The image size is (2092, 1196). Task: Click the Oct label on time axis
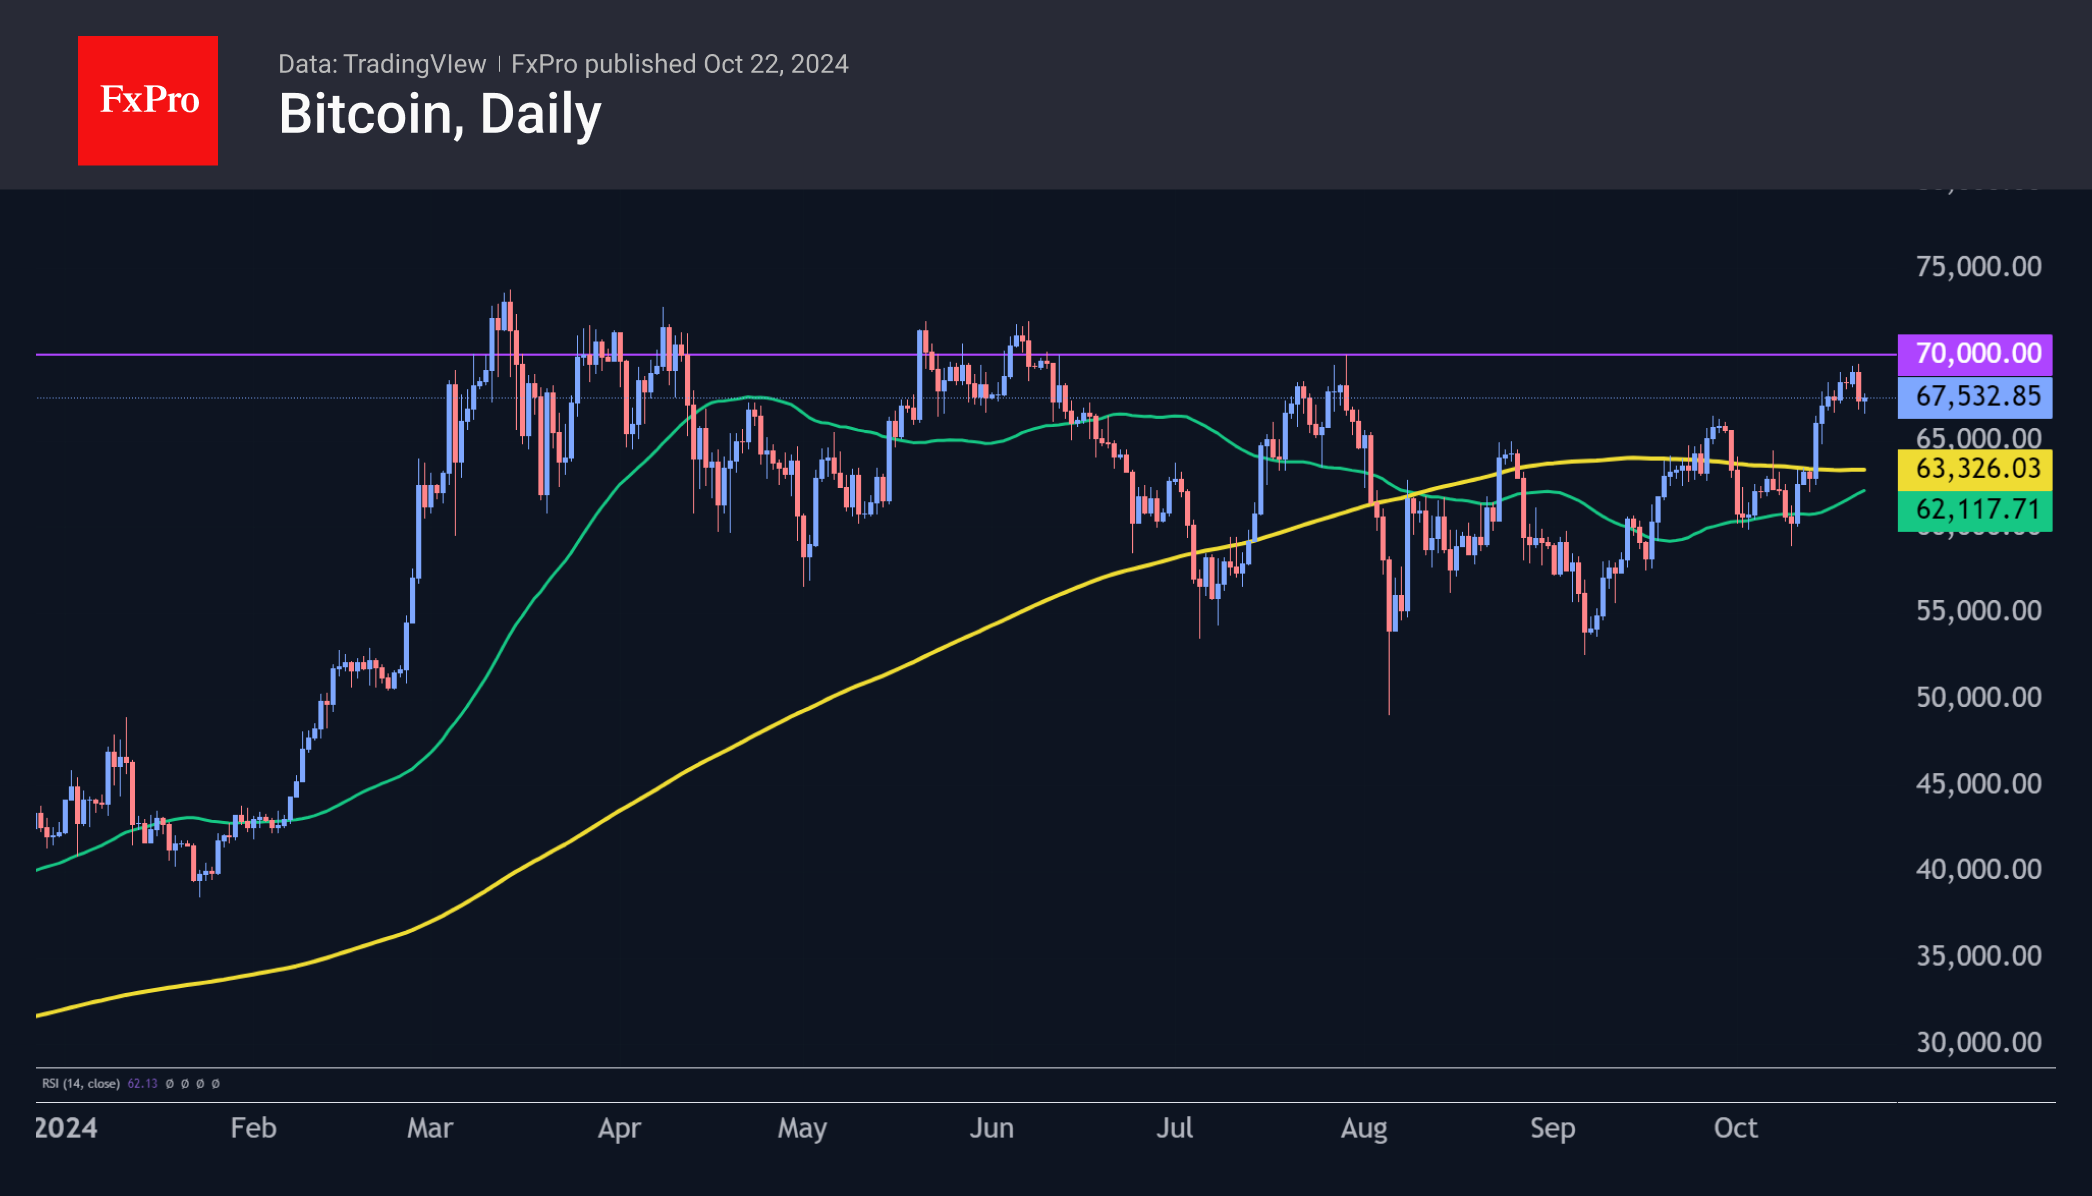pyautogui.click(x=1735, y=1128)
